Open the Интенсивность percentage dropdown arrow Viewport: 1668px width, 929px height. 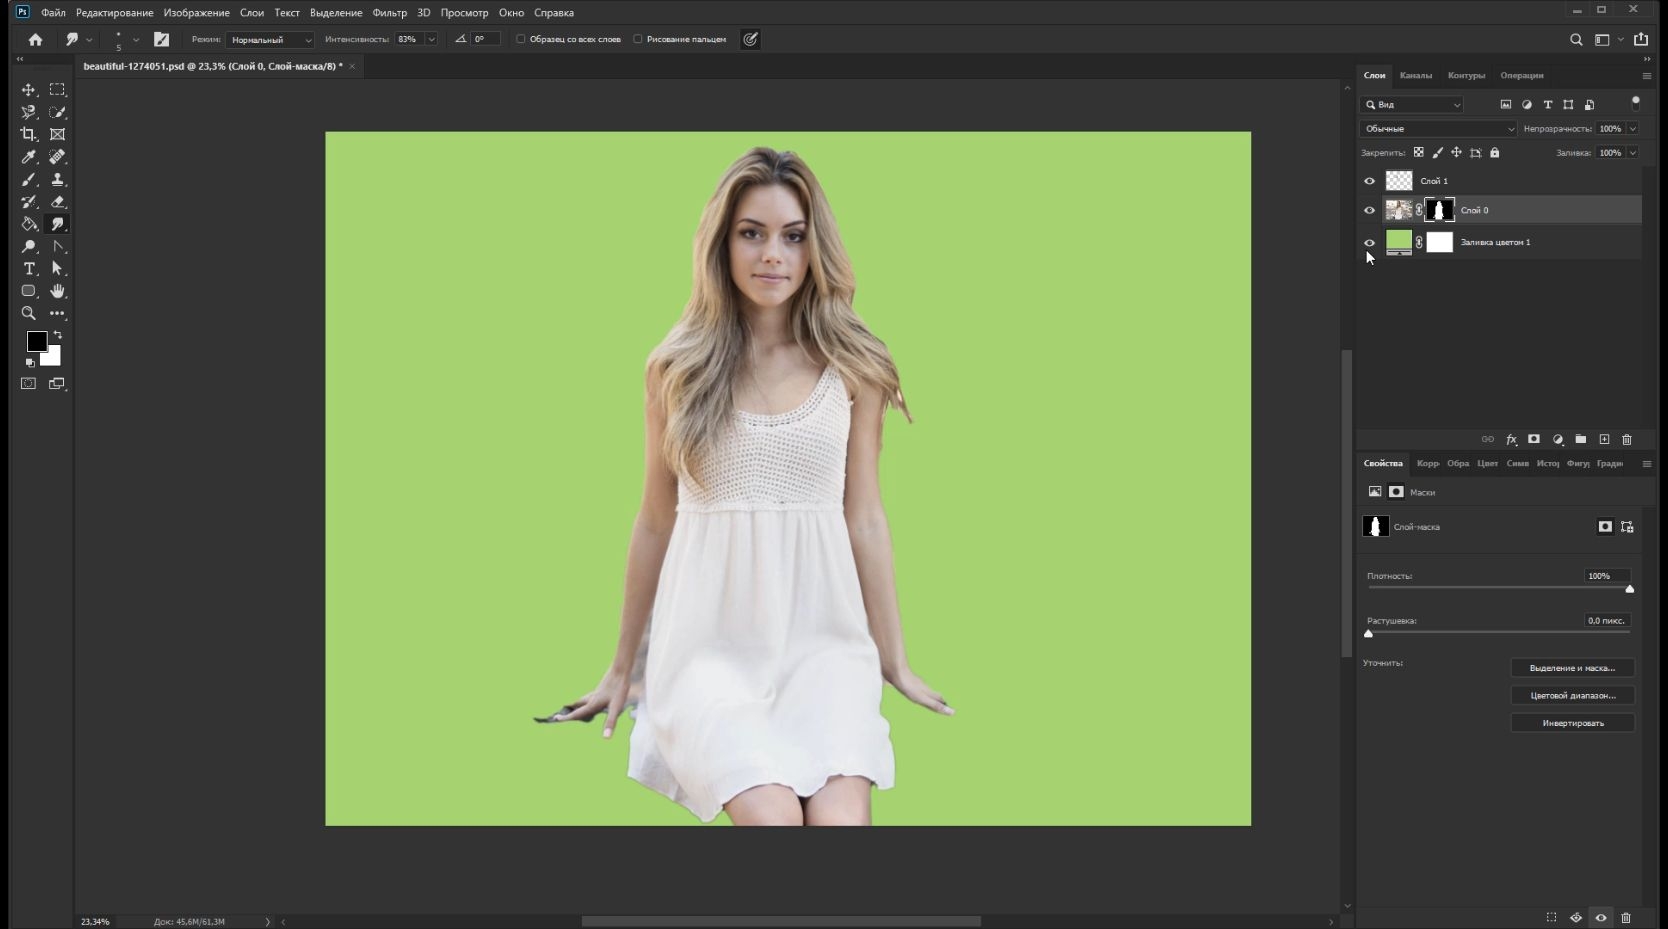(x=431, y=39)
